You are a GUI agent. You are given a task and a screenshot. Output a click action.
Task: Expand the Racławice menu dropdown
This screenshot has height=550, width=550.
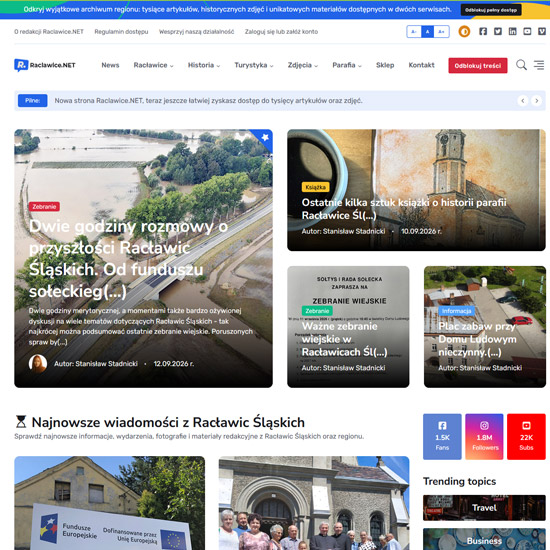click(153, 65)
